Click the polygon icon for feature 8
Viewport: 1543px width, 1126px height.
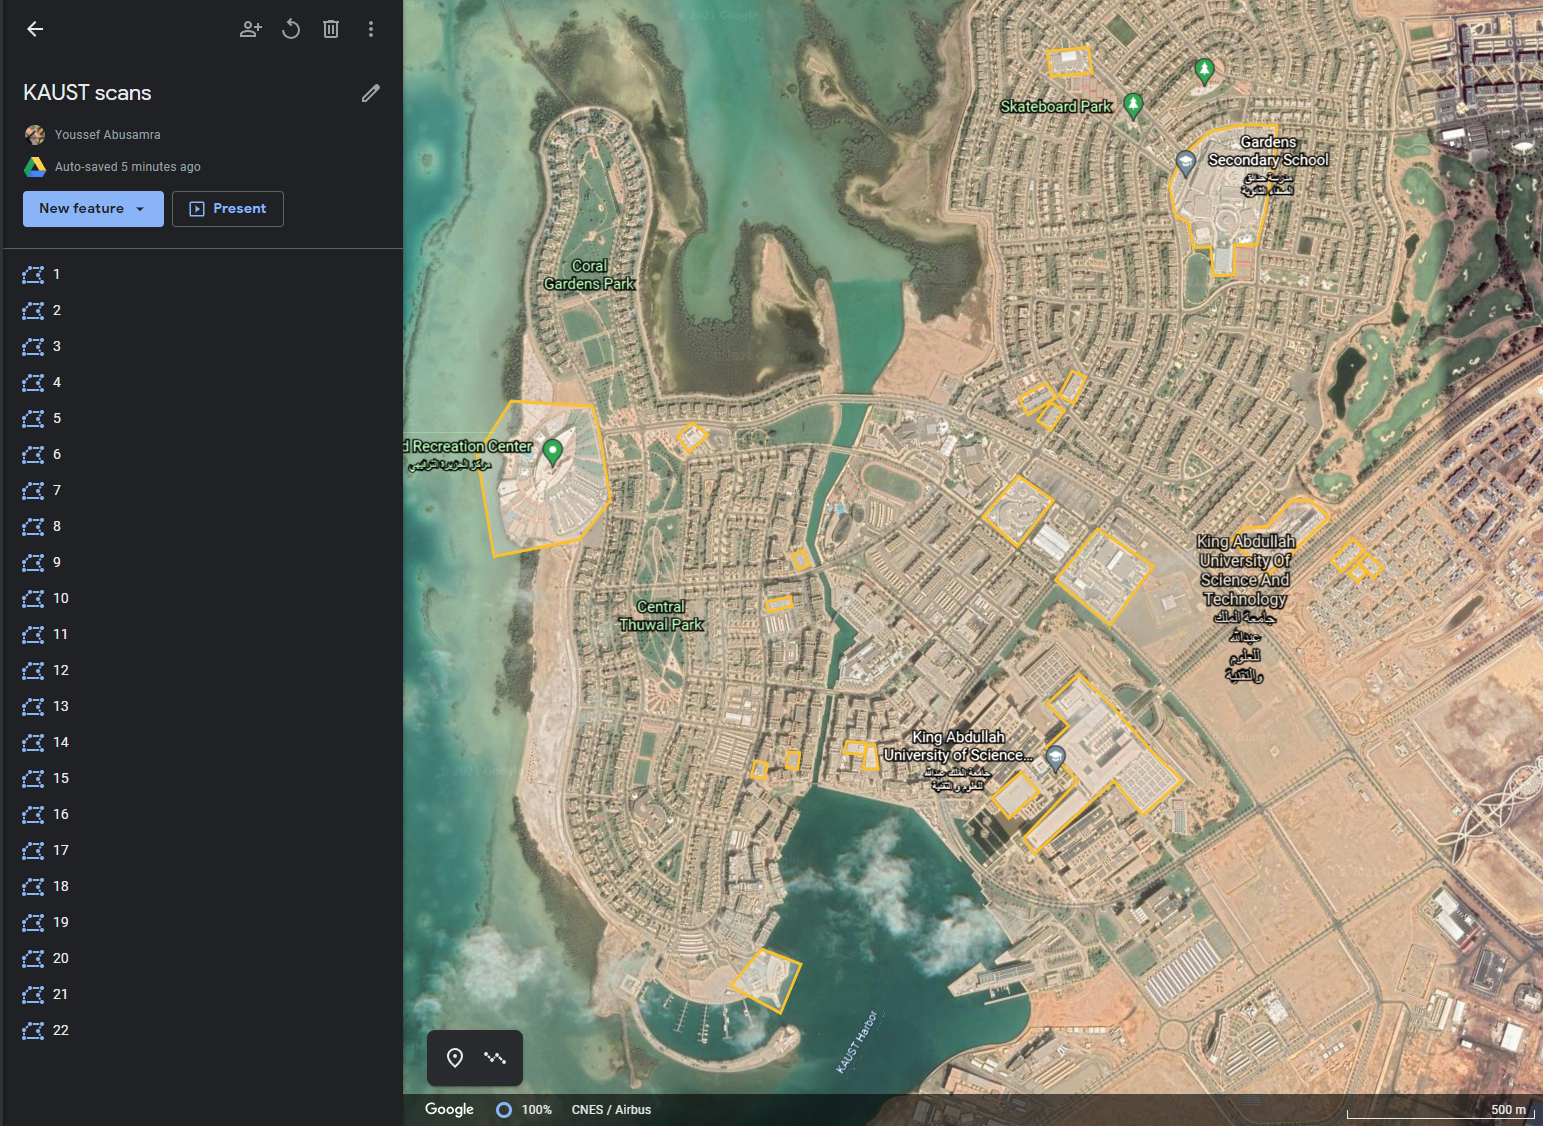33,527
